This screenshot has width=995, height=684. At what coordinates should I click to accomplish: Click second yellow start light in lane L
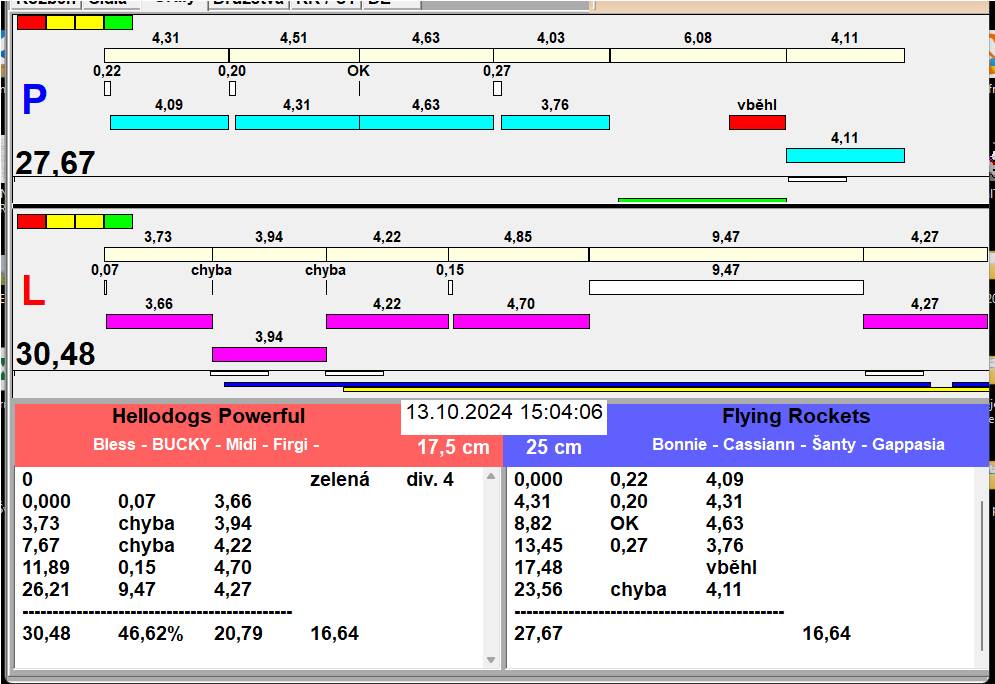click(x=89, y=221)
